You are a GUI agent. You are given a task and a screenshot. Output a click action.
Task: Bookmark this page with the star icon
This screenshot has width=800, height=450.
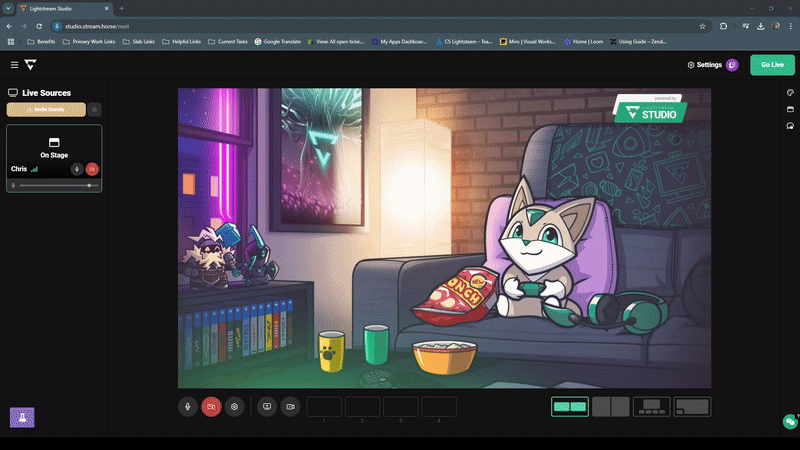(x=702, y=26)
